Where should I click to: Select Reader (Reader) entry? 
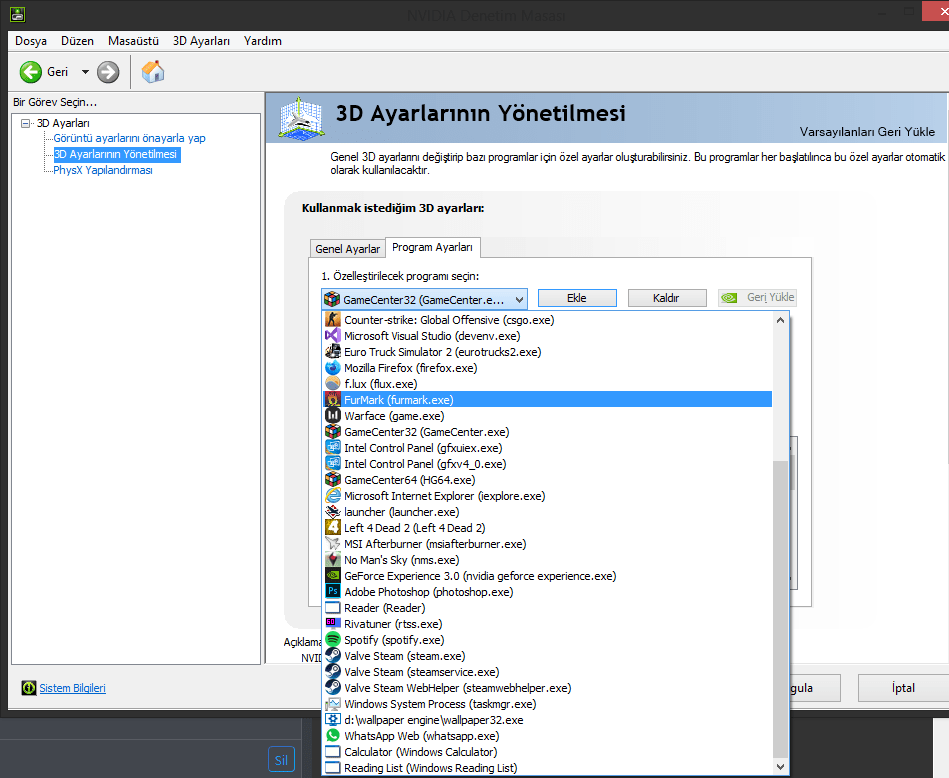coord(548,608)
